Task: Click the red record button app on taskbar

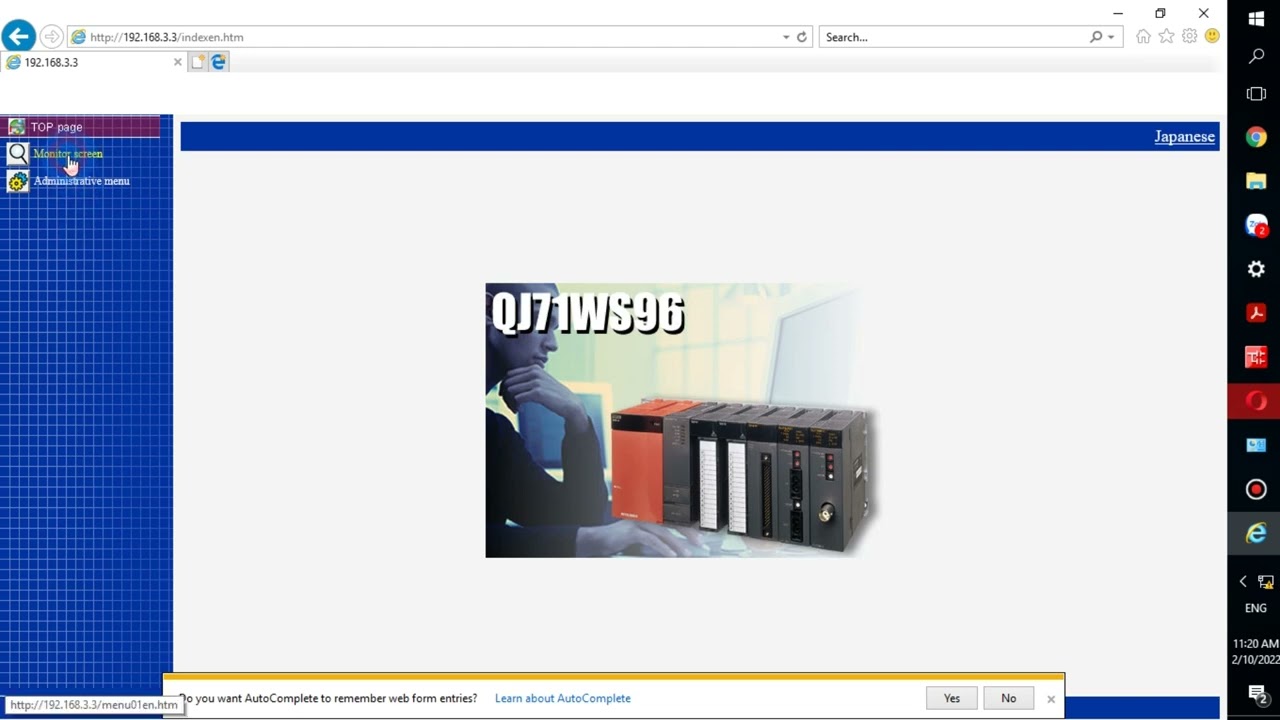Action: point(1256,489)
